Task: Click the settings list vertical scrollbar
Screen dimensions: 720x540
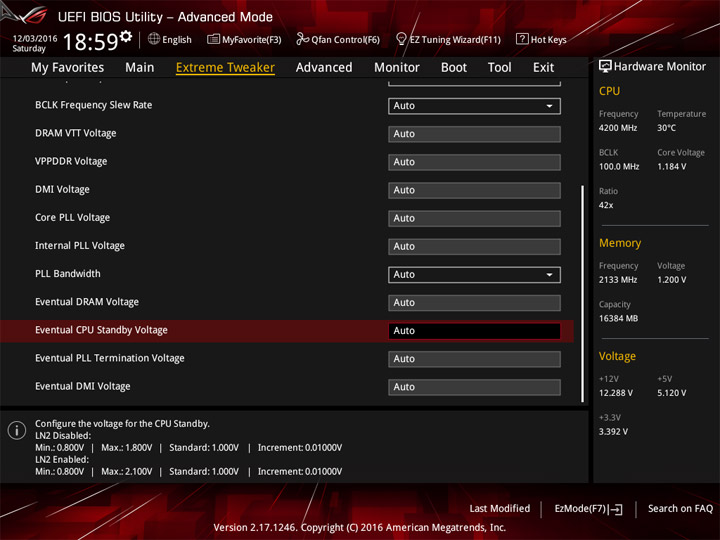Action: tap(582, 294)
